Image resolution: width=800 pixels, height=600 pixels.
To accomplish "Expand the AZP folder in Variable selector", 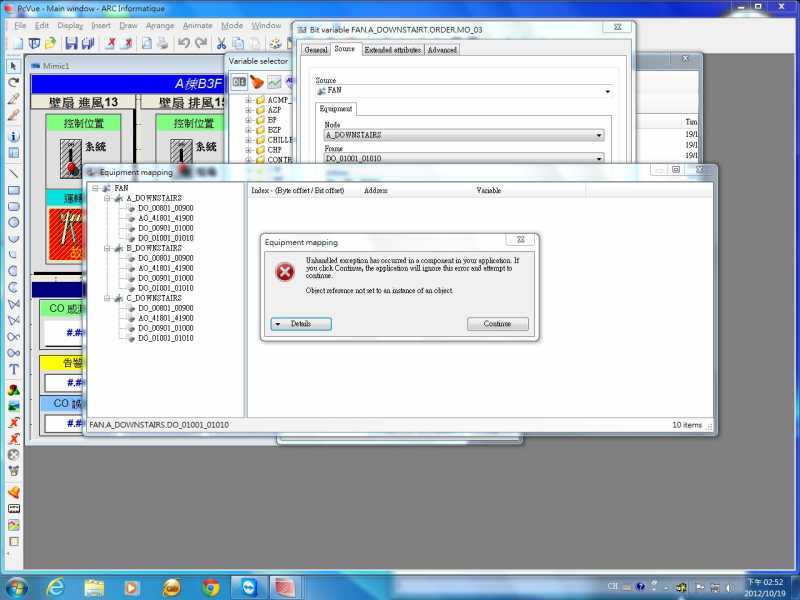I will (x=248, y=110).
